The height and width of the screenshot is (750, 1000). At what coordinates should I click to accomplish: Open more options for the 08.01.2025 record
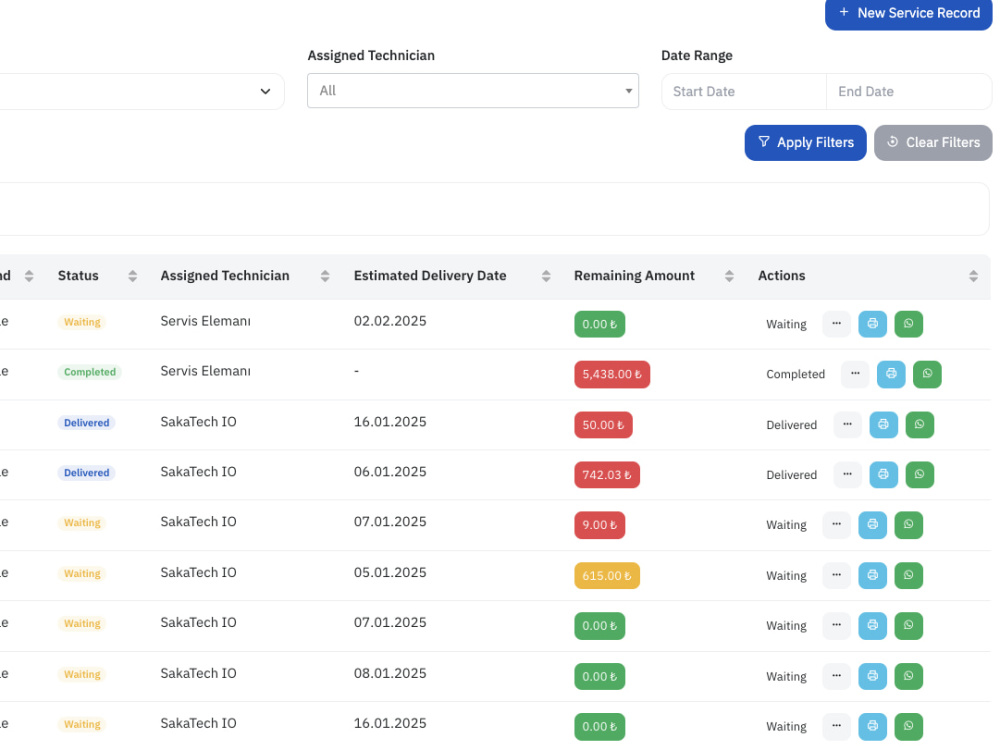pos(836,676)
